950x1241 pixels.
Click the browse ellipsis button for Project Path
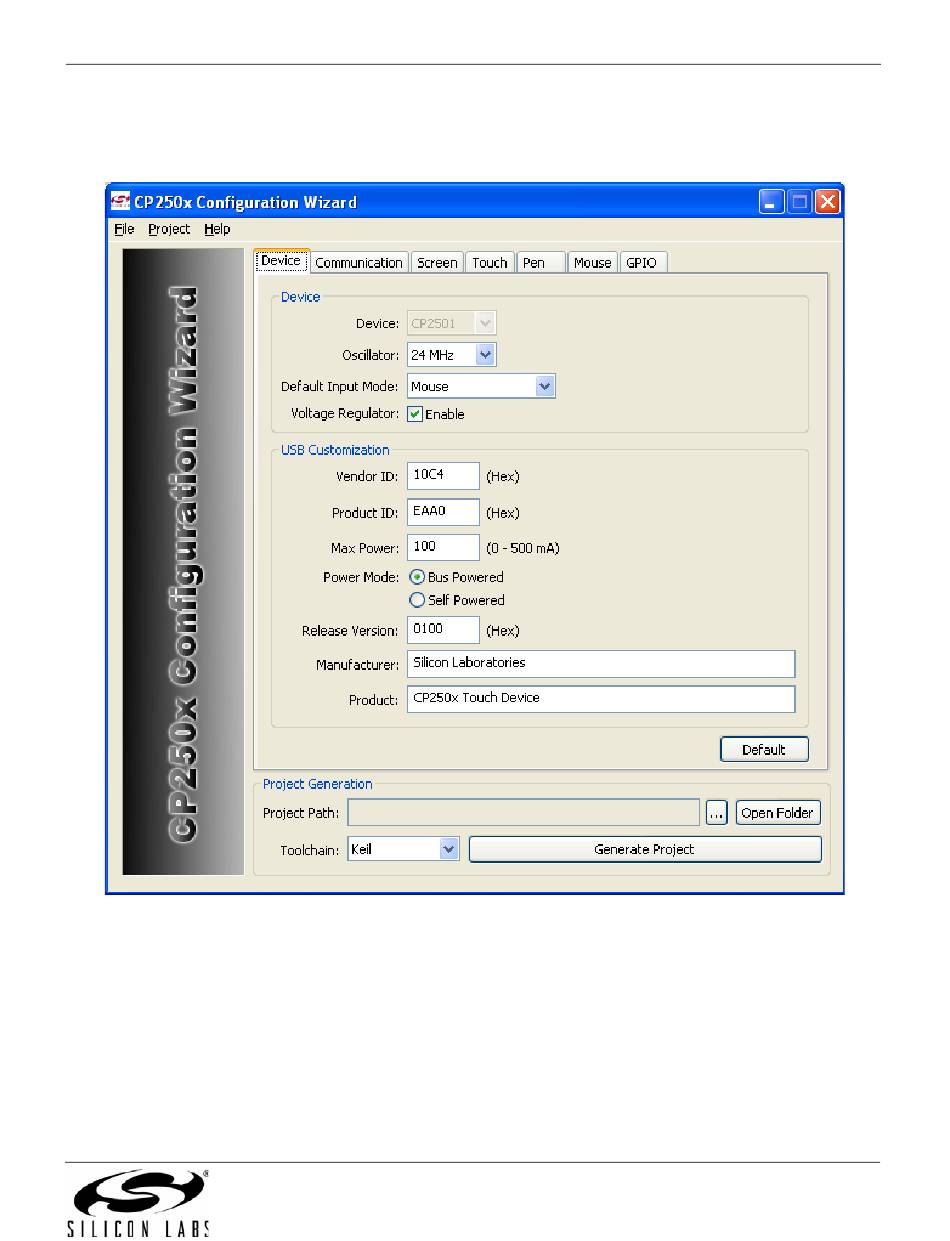pyautogui.click(x=716, y=813)
